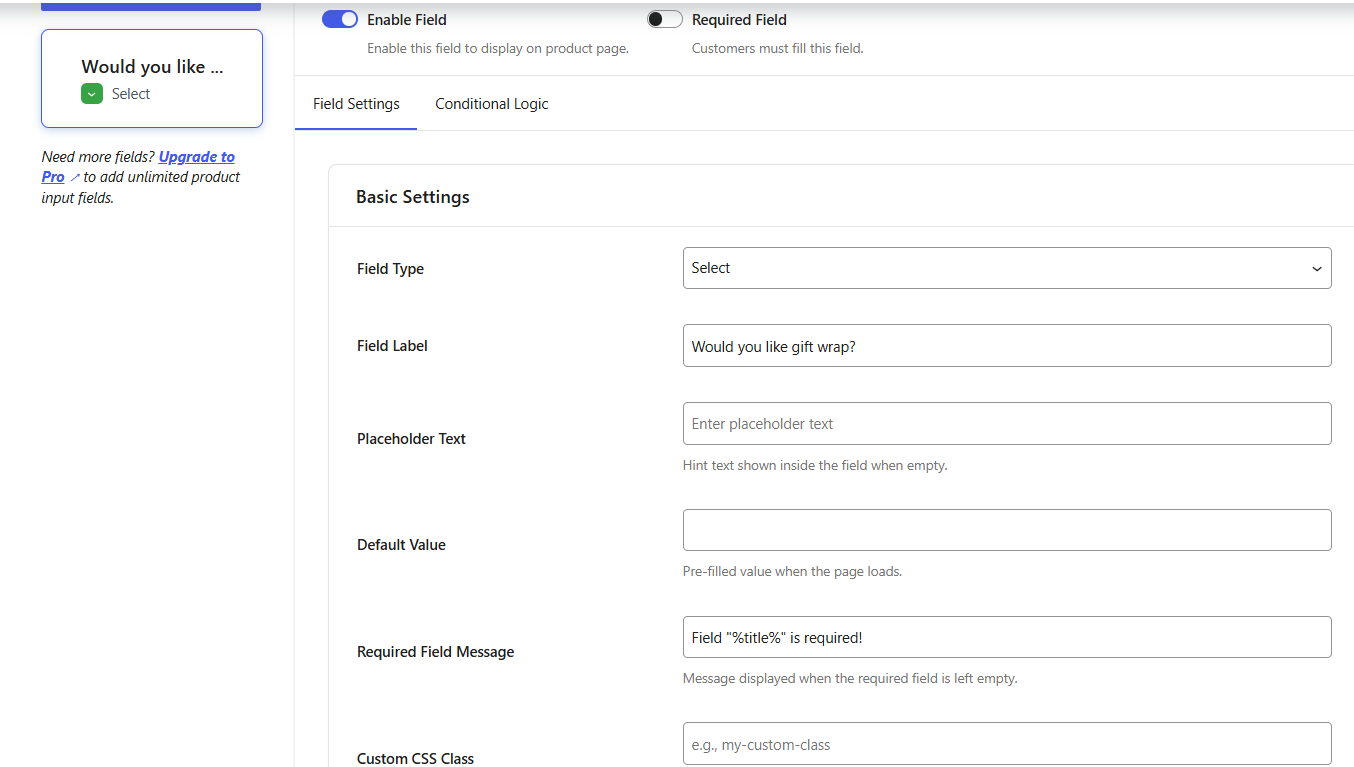The image size is (1354, 767).
Task: Click the Custom CSS Class input field
Action: coord(1007,744)
